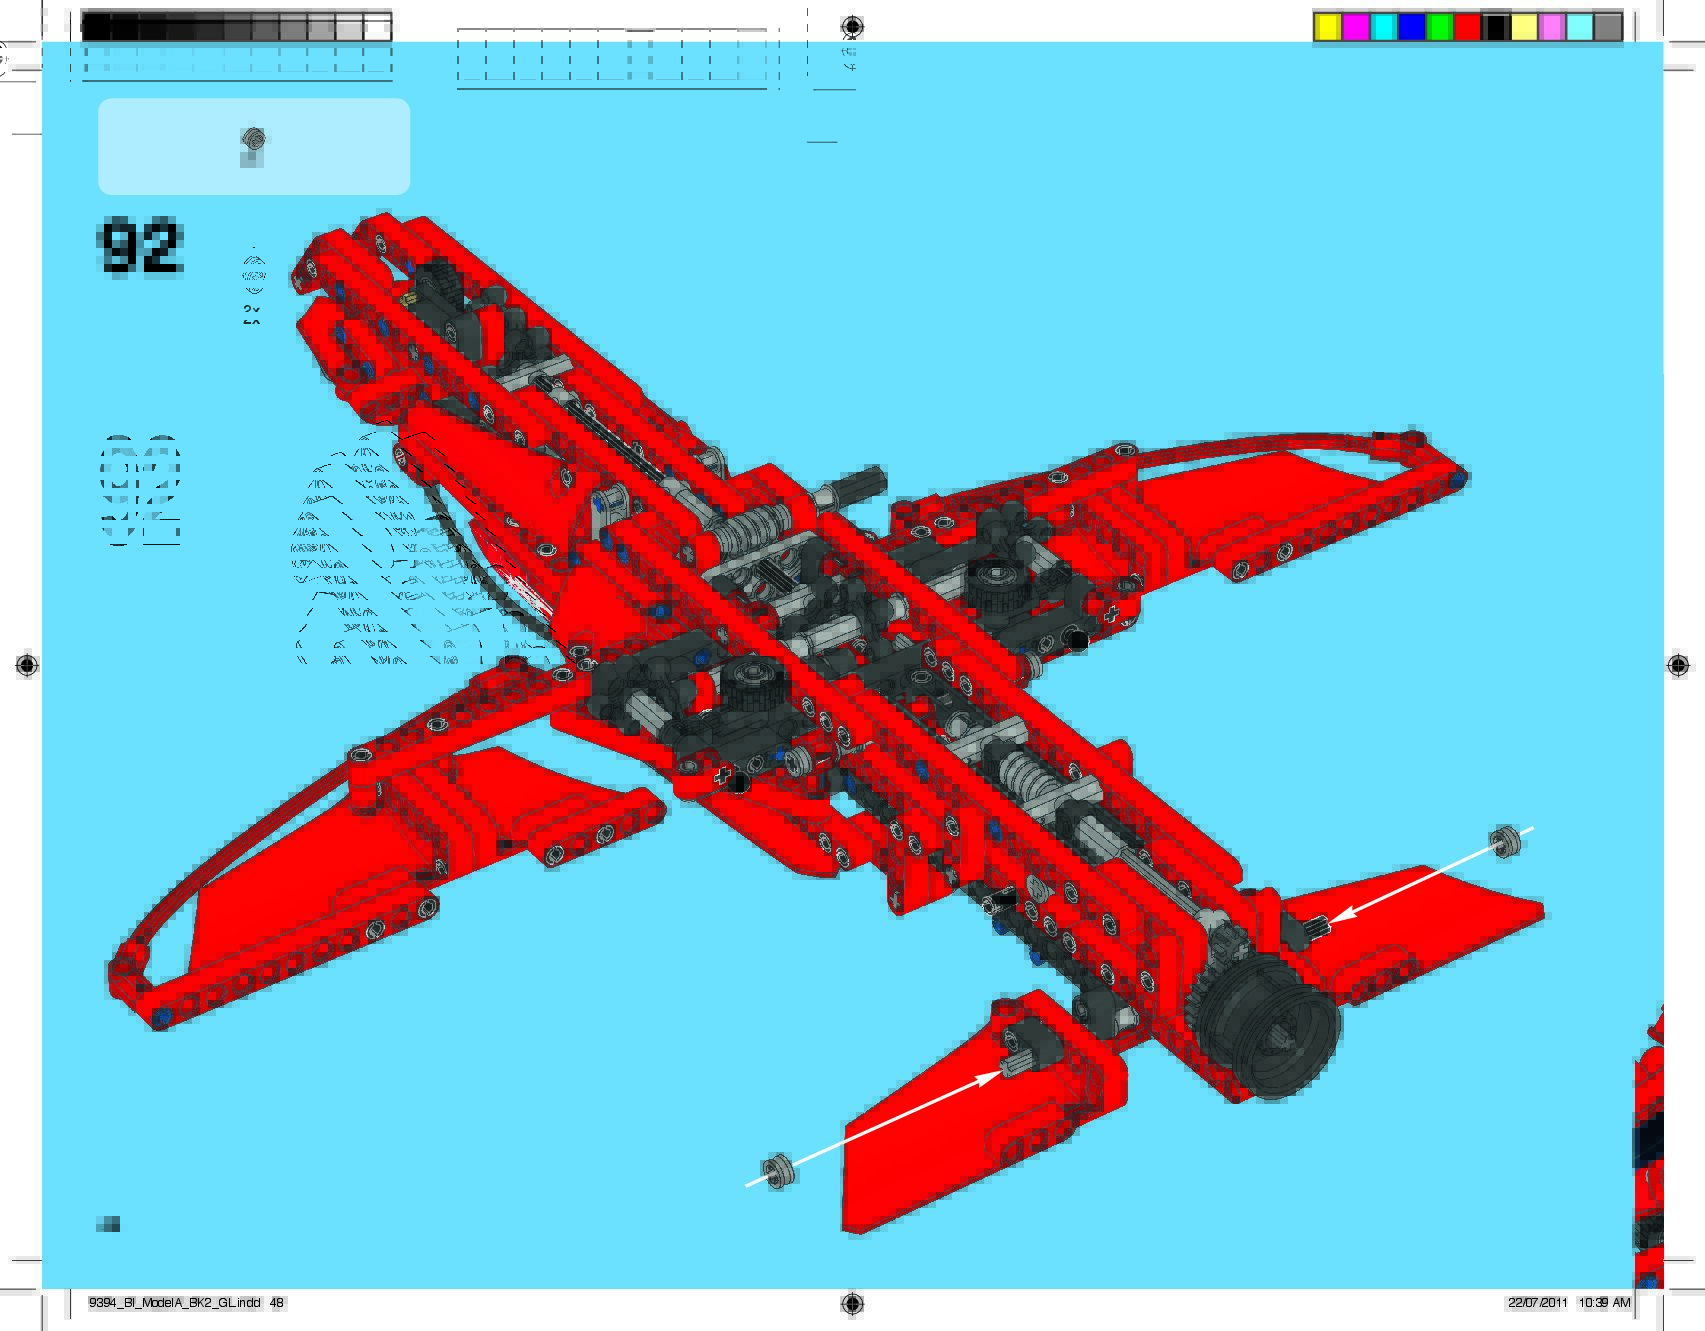Image resolution: width=1705 pixels, height=1331 pixels.
Task: Click the bold step number 92
Action: pos(140,246)
